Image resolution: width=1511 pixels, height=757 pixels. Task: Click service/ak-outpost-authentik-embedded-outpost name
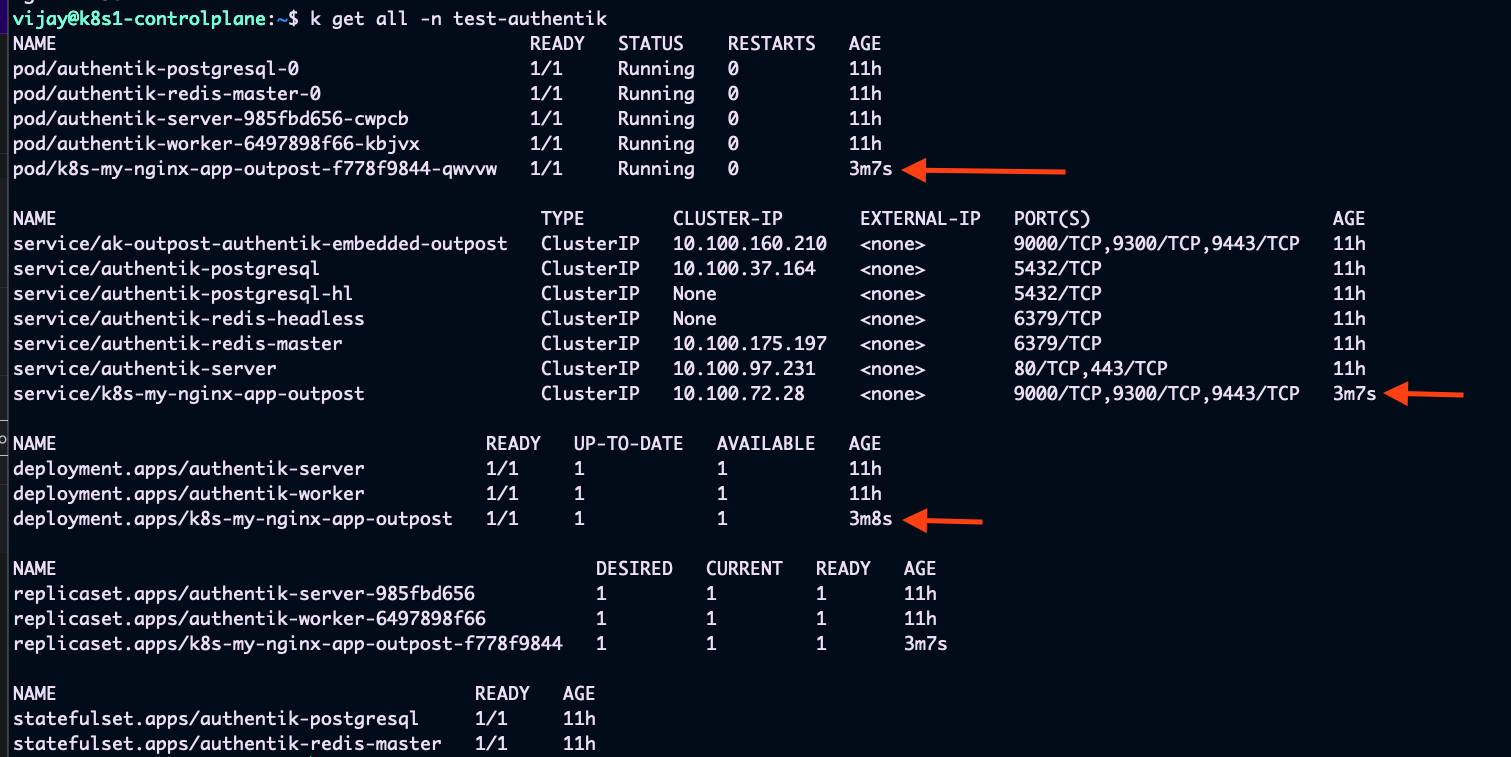tap(260, 244)
